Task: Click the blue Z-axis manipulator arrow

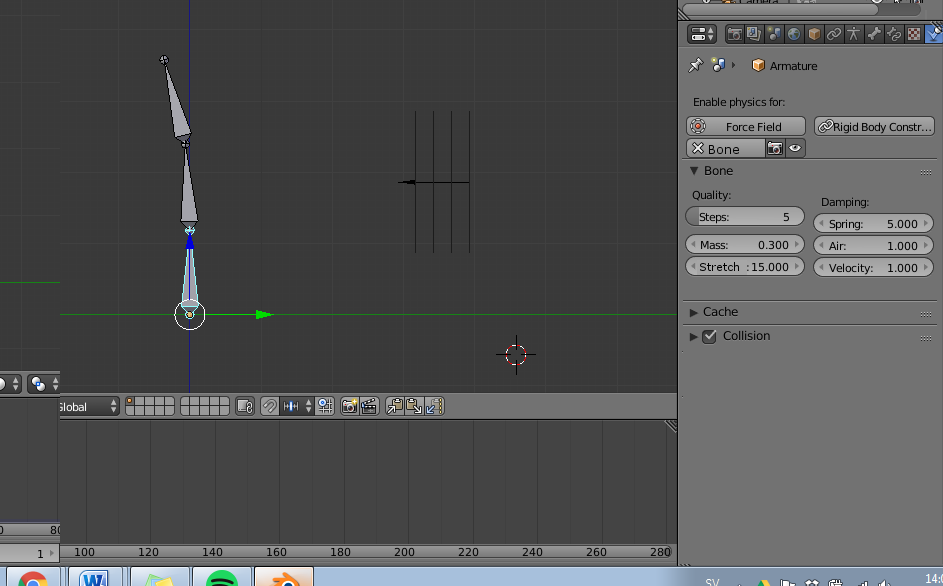Action: pyautogui.click(x=190, y=241)
